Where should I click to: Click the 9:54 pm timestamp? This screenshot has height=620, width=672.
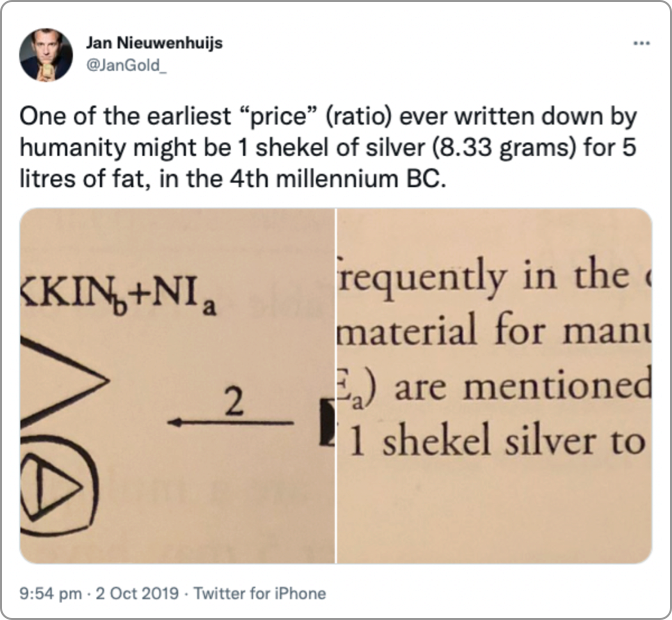(x=51, y=593)
